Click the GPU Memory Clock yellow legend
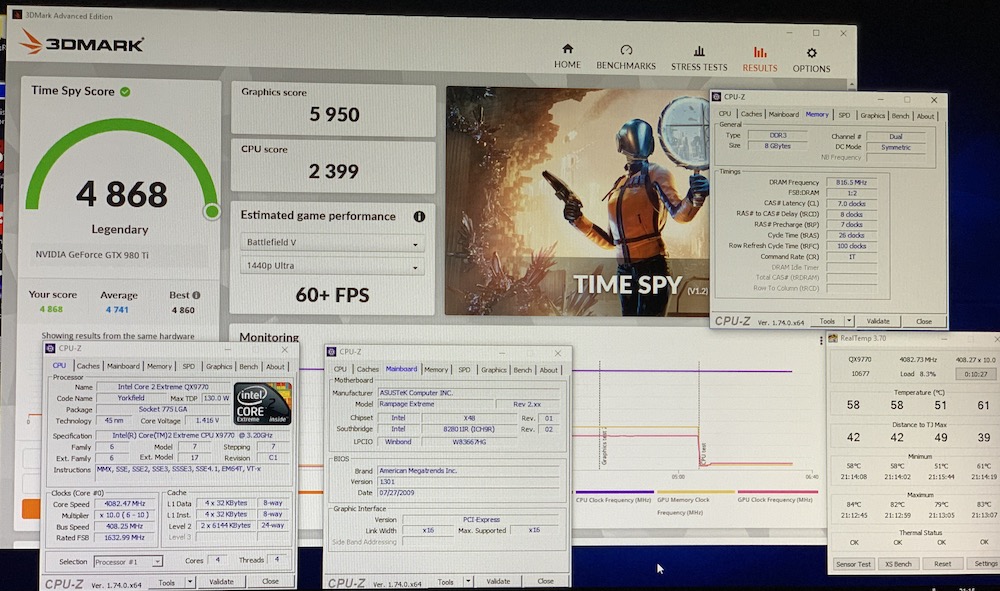The width and height of the screenshot is (1000, 591). [695, 502]
